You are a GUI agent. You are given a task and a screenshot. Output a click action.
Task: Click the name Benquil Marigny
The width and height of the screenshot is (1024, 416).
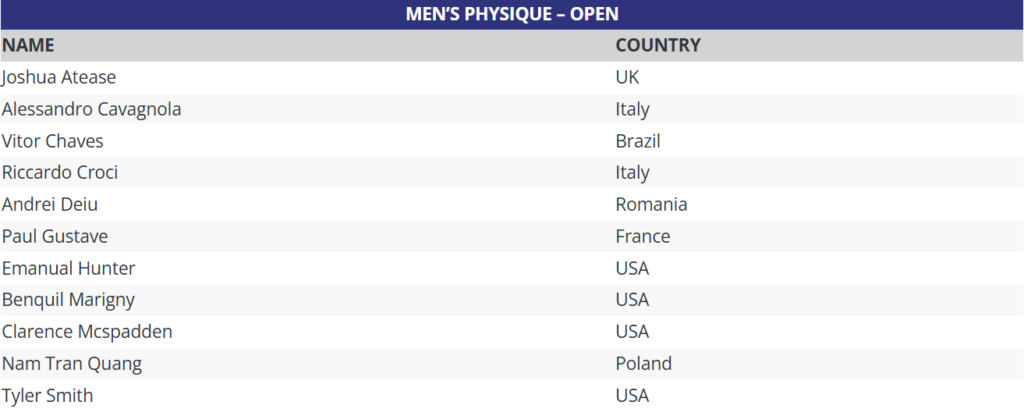pyautogui.click(x=68, y=299)
